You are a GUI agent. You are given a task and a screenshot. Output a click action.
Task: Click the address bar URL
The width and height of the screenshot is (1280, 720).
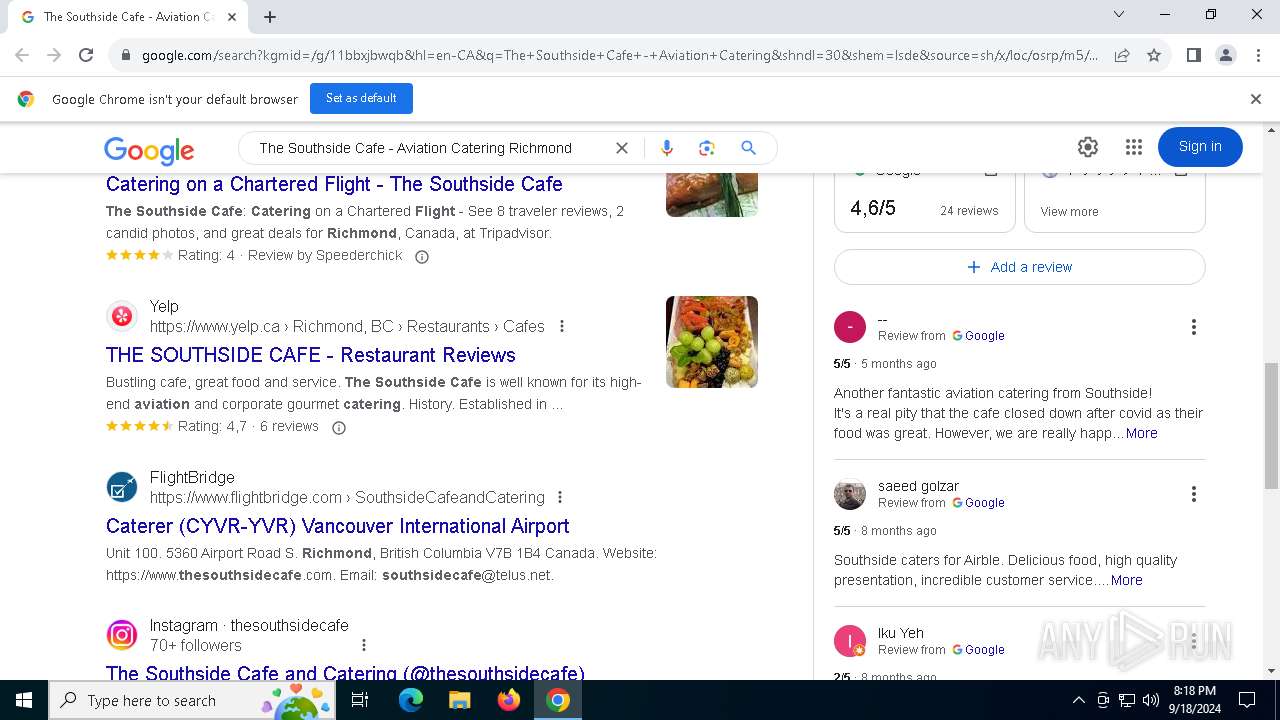click(x=620, y=55)
